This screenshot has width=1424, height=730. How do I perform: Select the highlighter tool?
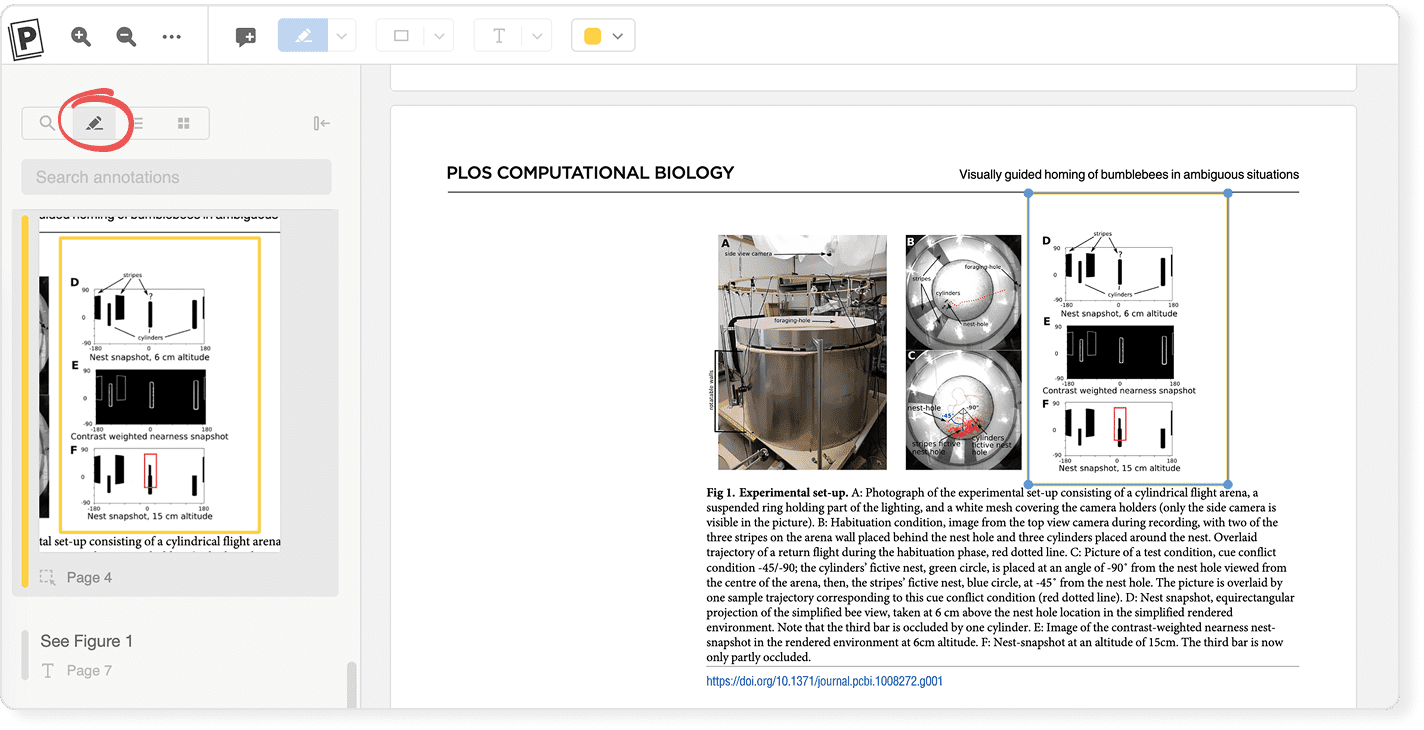pyautogui.click(x=304, y=36)
